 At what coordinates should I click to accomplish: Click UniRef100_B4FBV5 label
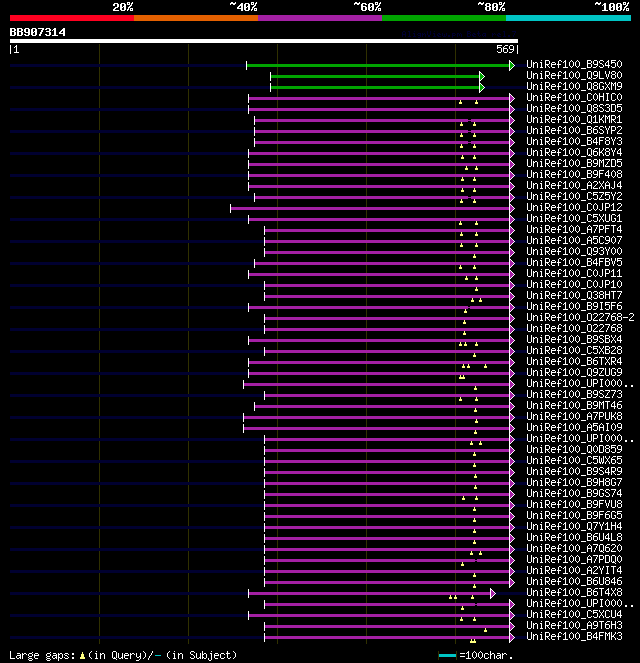tap(574, 262)
